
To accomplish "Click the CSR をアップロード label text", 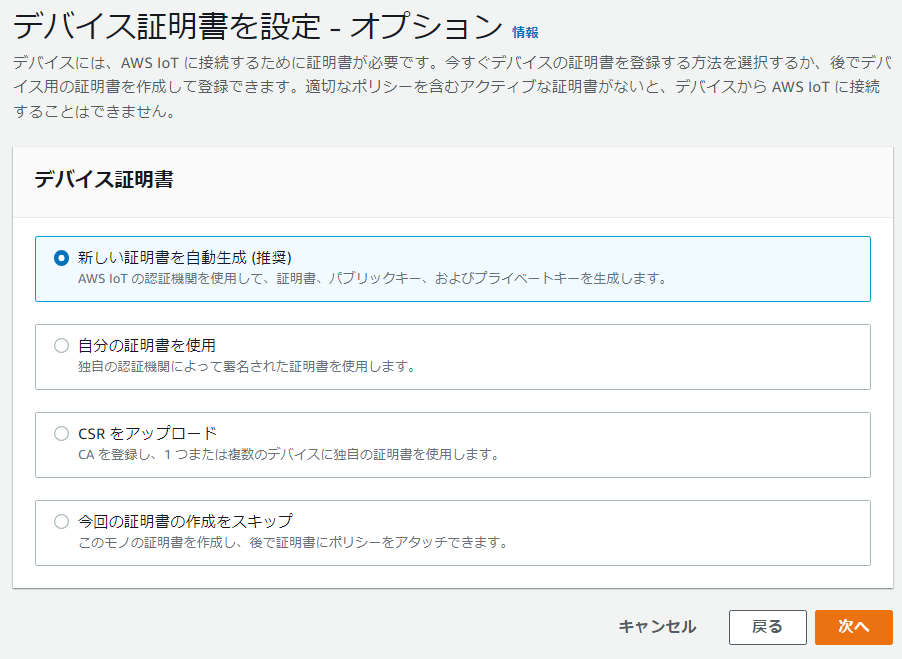I will tap(147, 433).
